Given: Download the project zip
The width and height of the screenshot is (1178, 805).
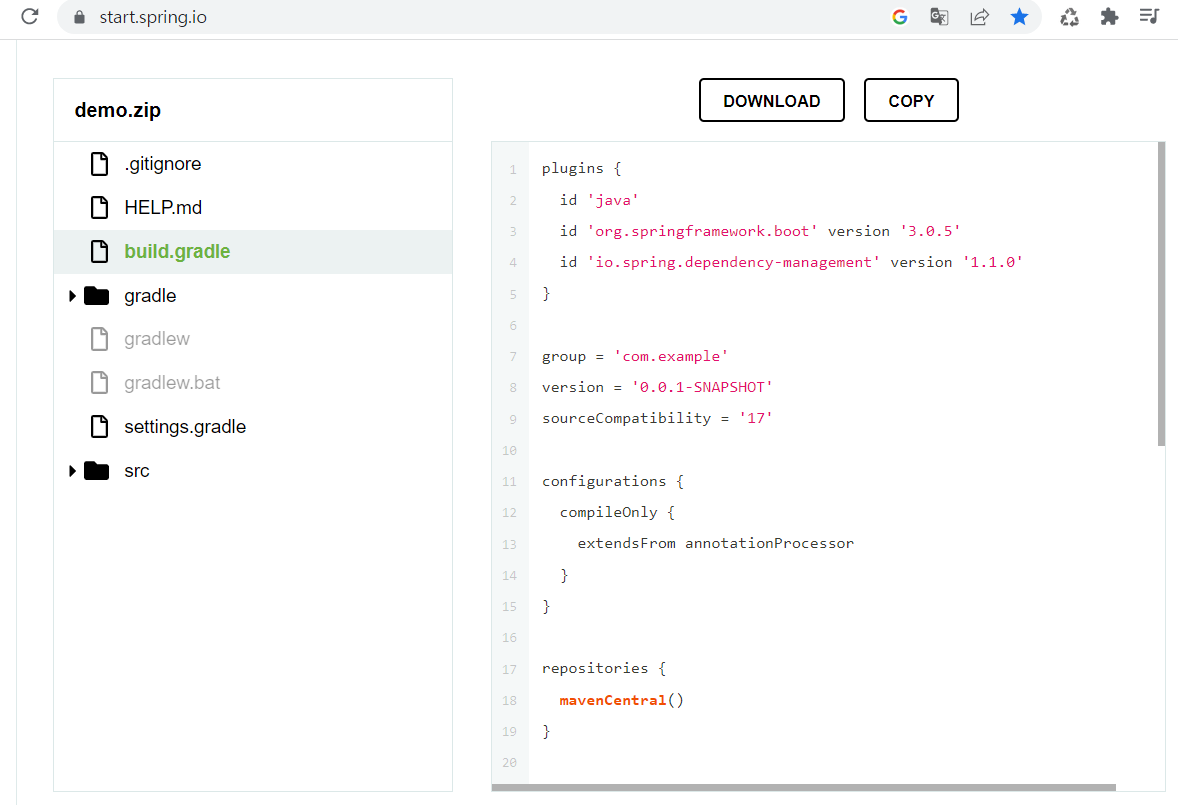Looking at the screenshot, I should pos(772,100).
